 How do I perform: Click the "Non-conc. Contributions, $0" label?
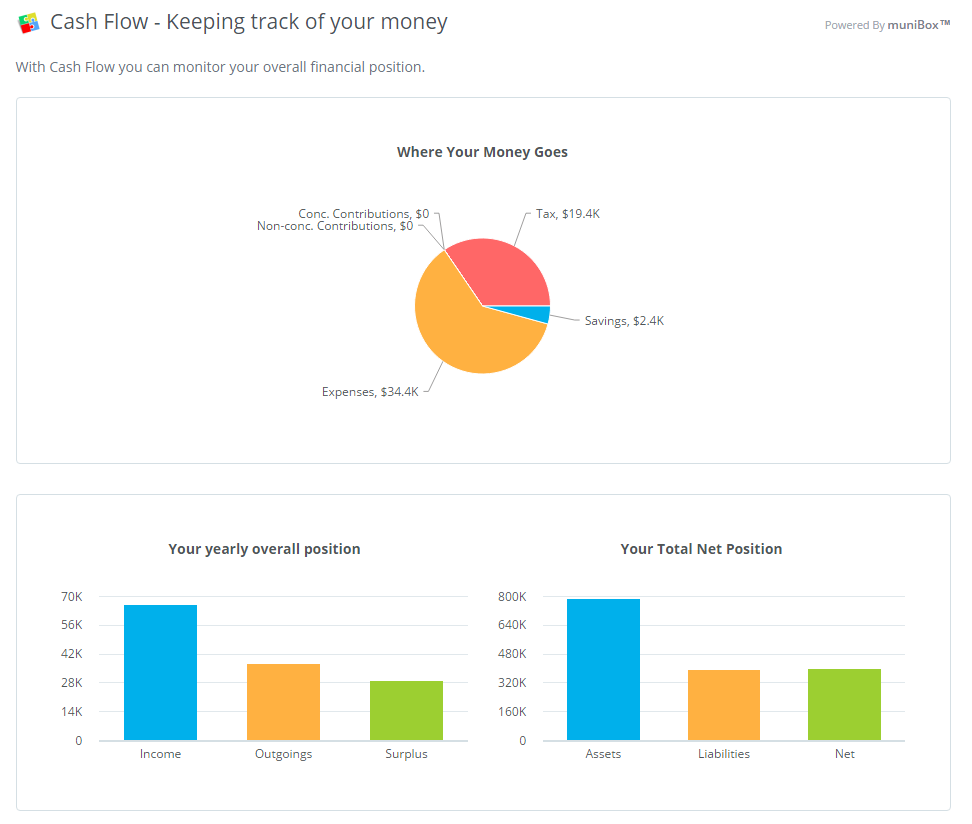pos(335,226)
